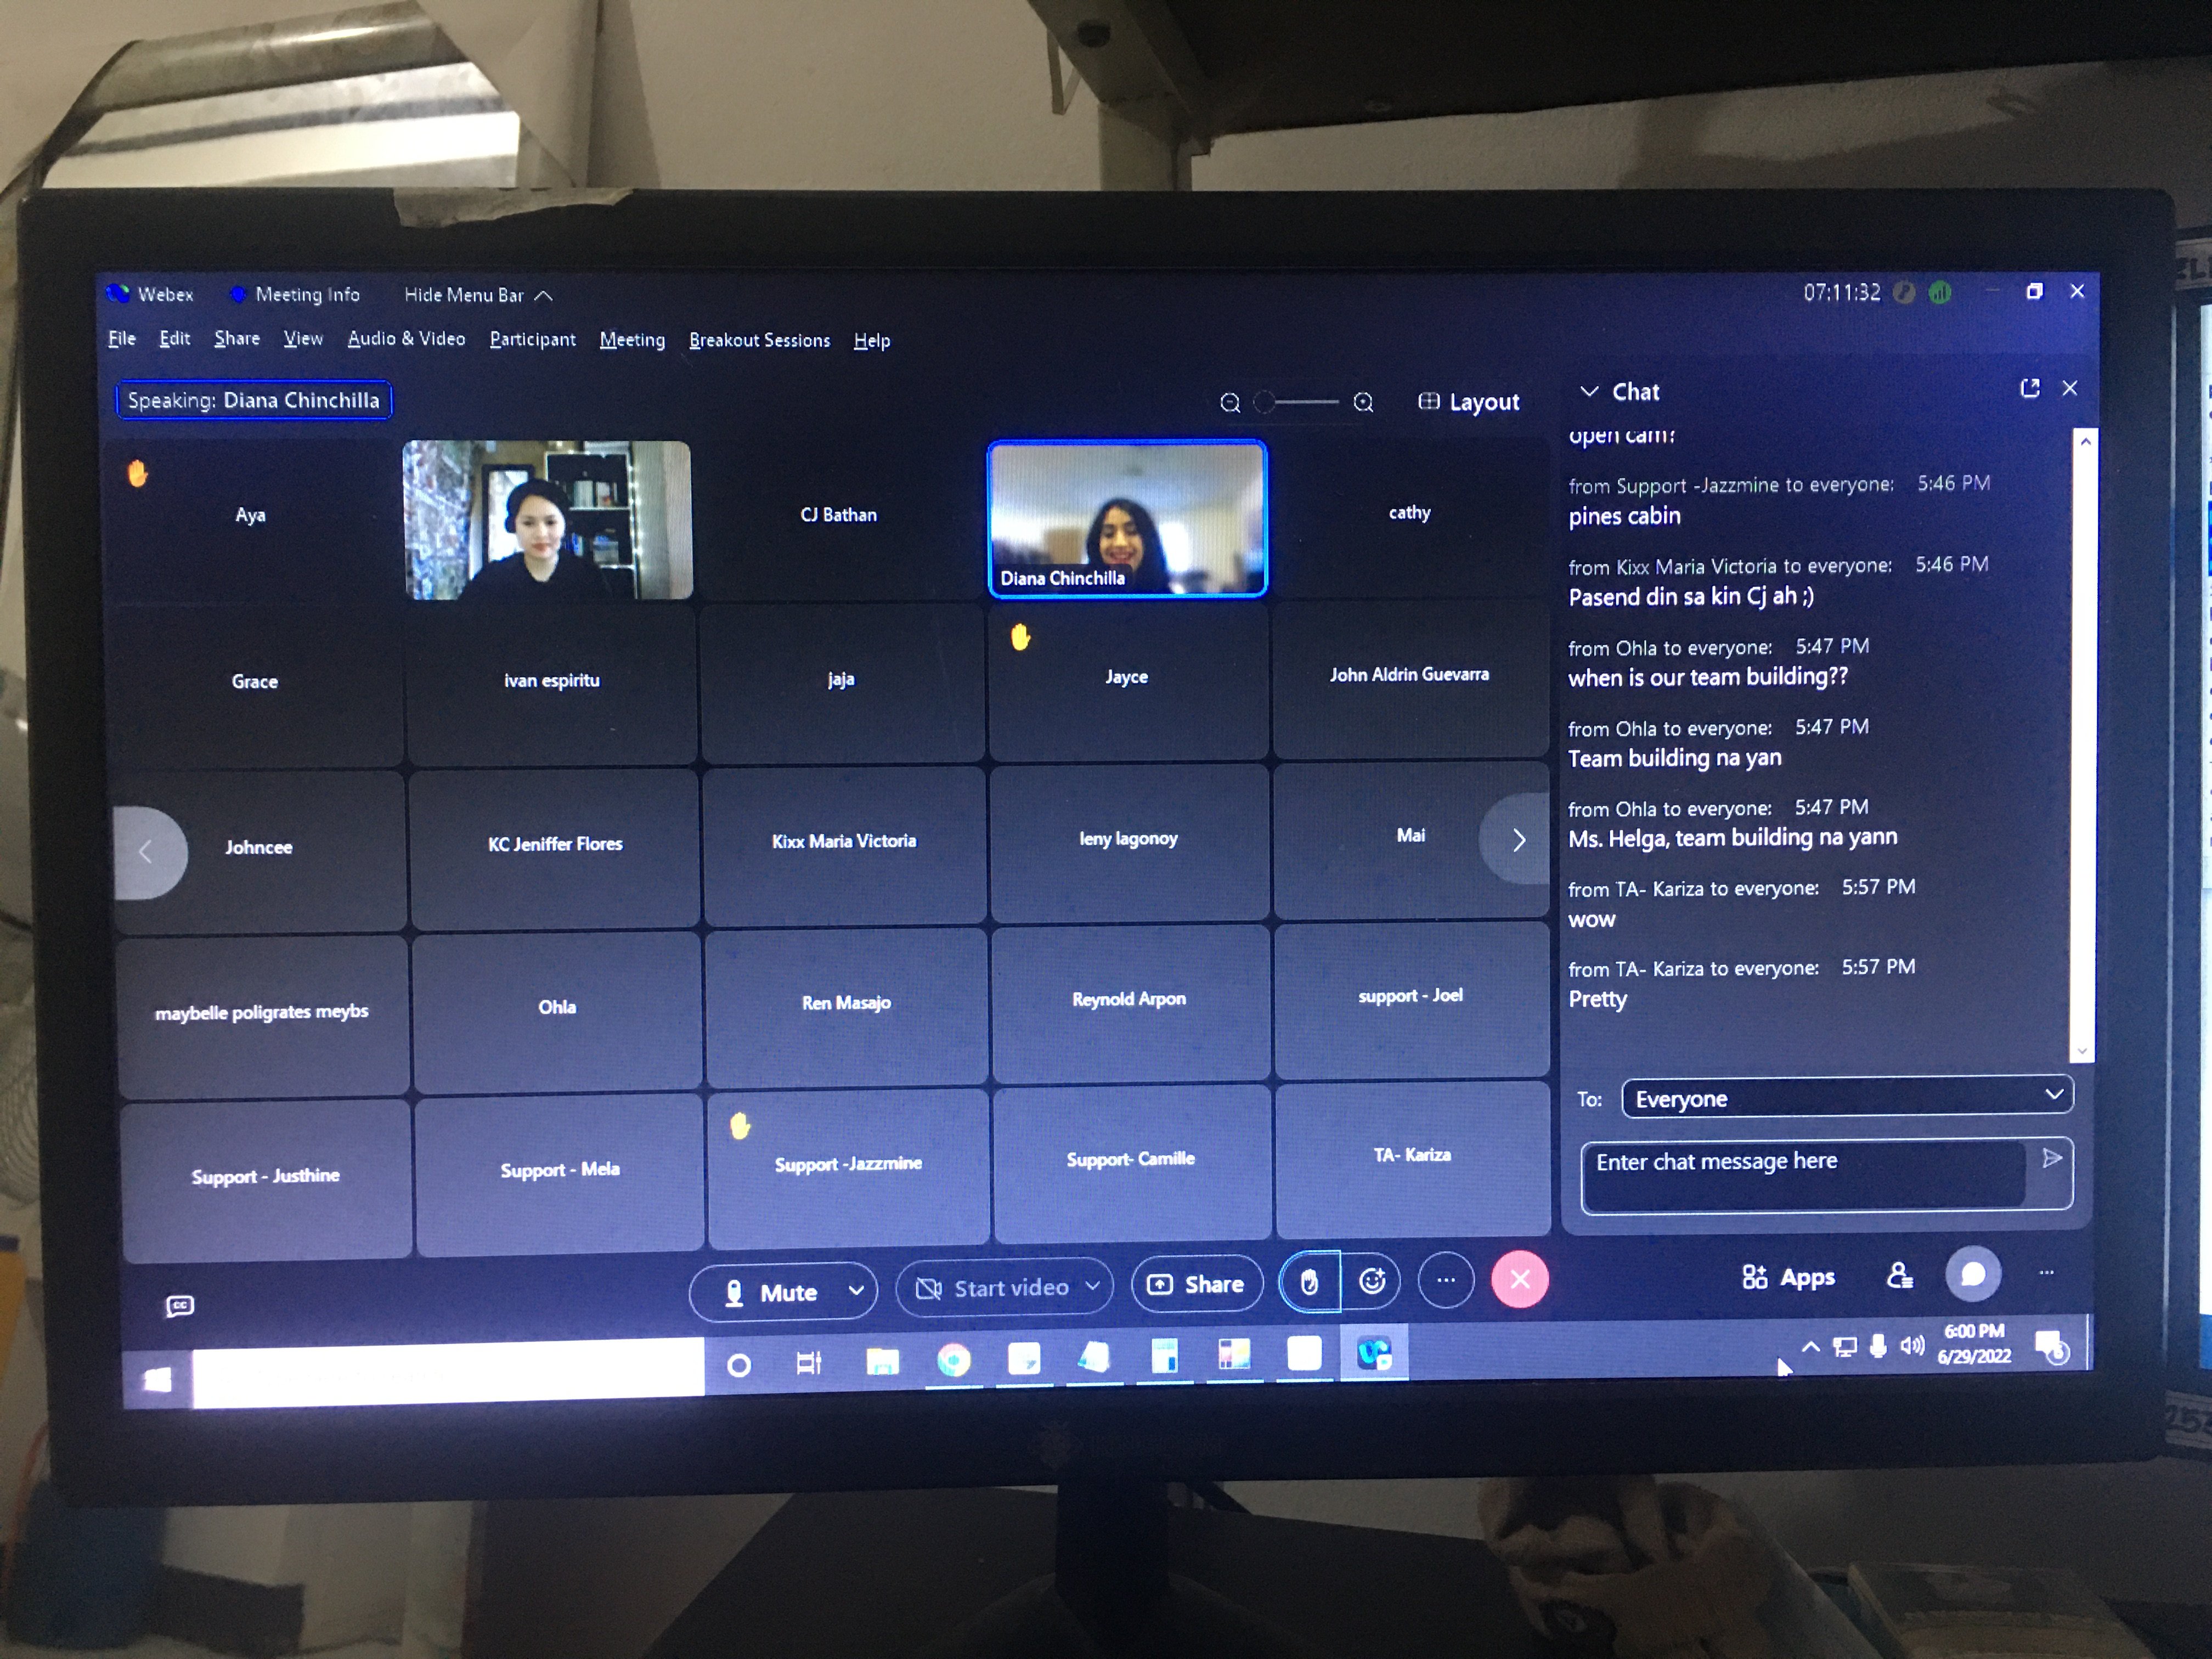Open the Participants panel icon
The image size is (2212, 1659).
tap(1899, 1276)
